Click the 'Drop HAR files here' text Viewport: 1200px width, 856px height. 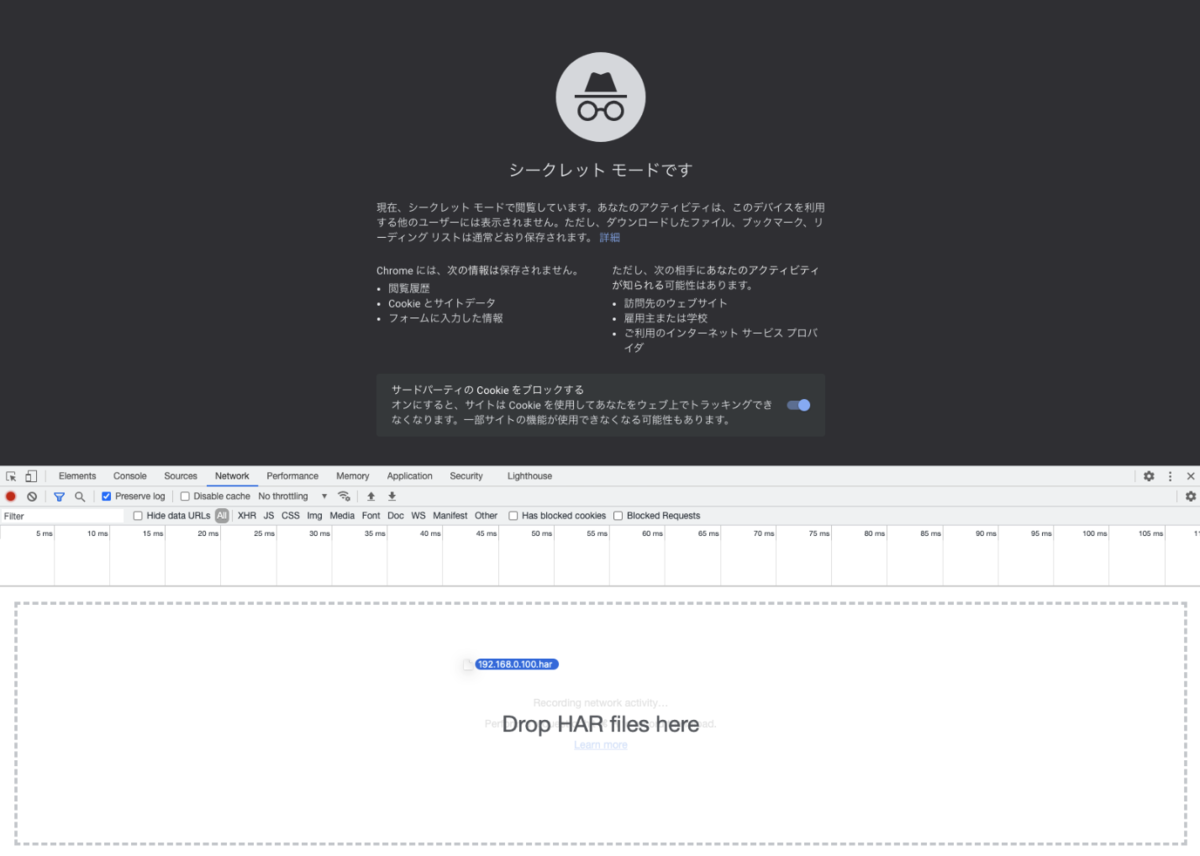click(600, 724)
